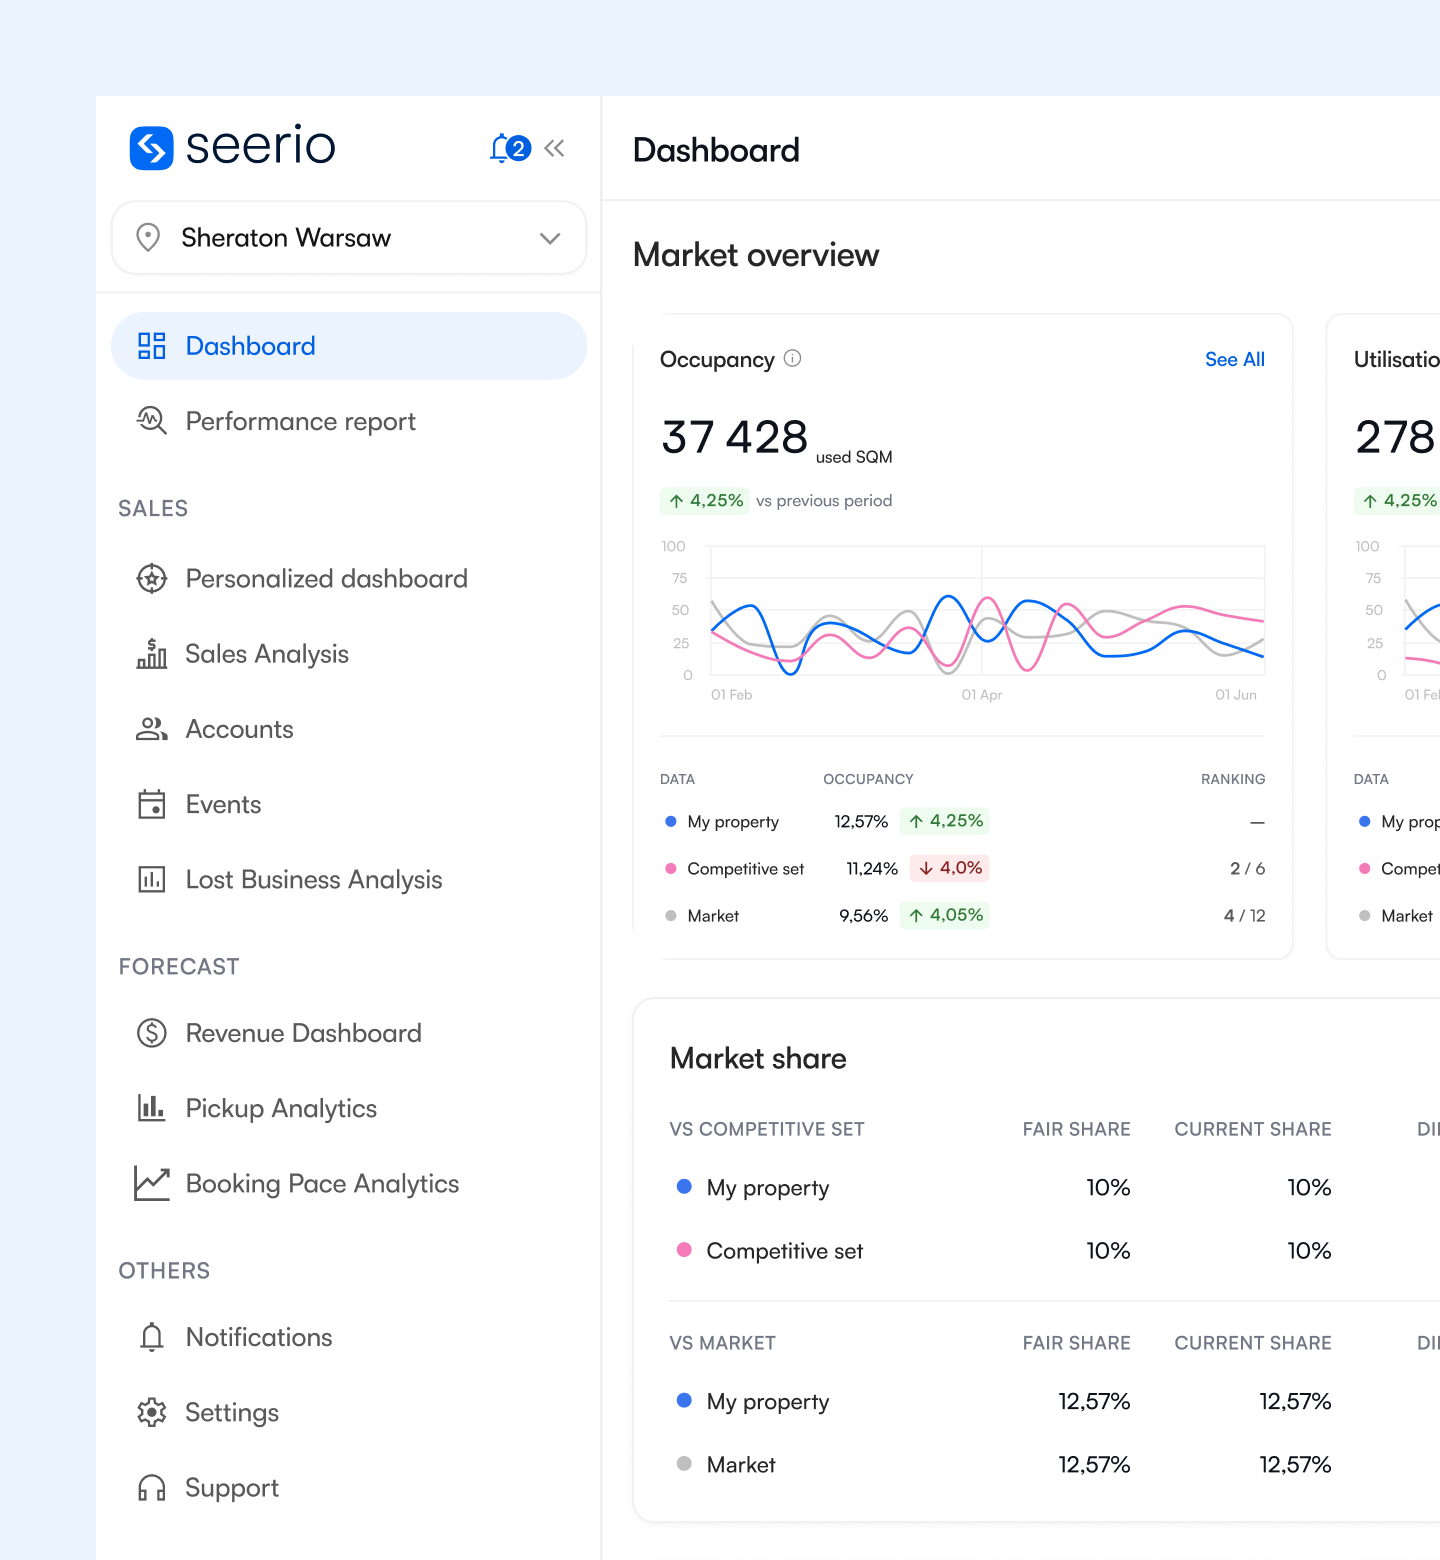This screenshot has height=1560, width=1440.
Task: Expand the Occupancy info tooltip icon
Action: point(792,359)
